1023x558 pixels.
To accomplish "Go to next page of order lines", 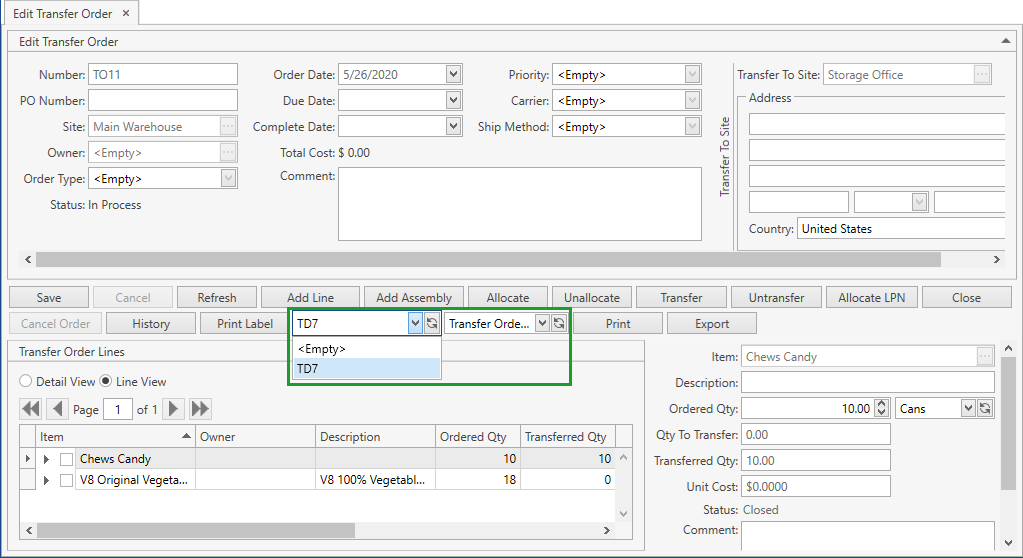I will coord(174,409).
